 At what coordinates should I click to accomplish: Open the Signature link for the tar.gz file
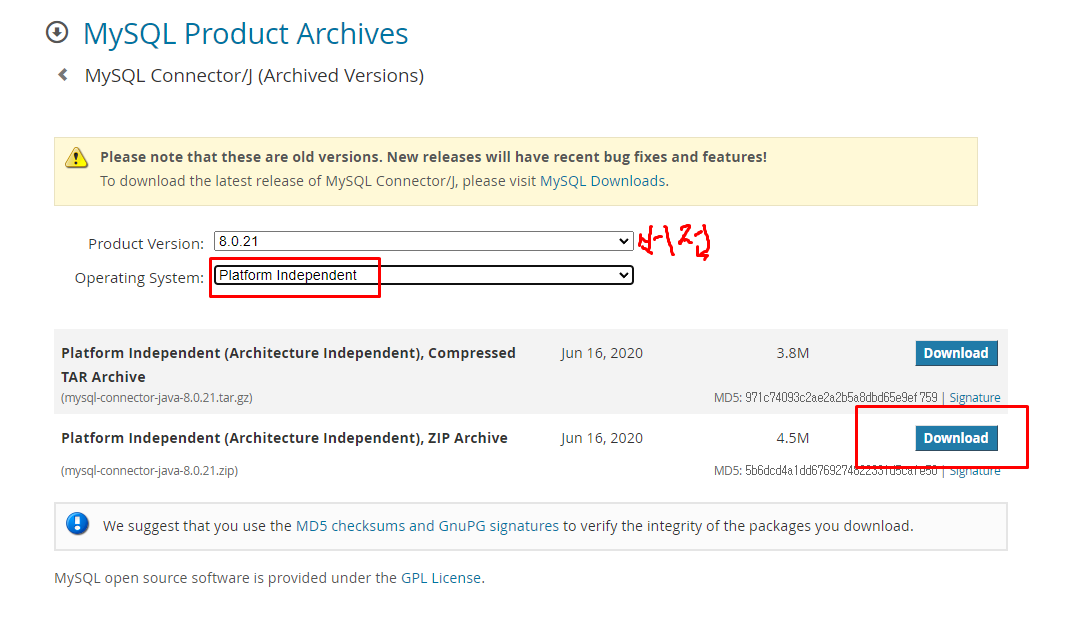click(x=974, y=398)
